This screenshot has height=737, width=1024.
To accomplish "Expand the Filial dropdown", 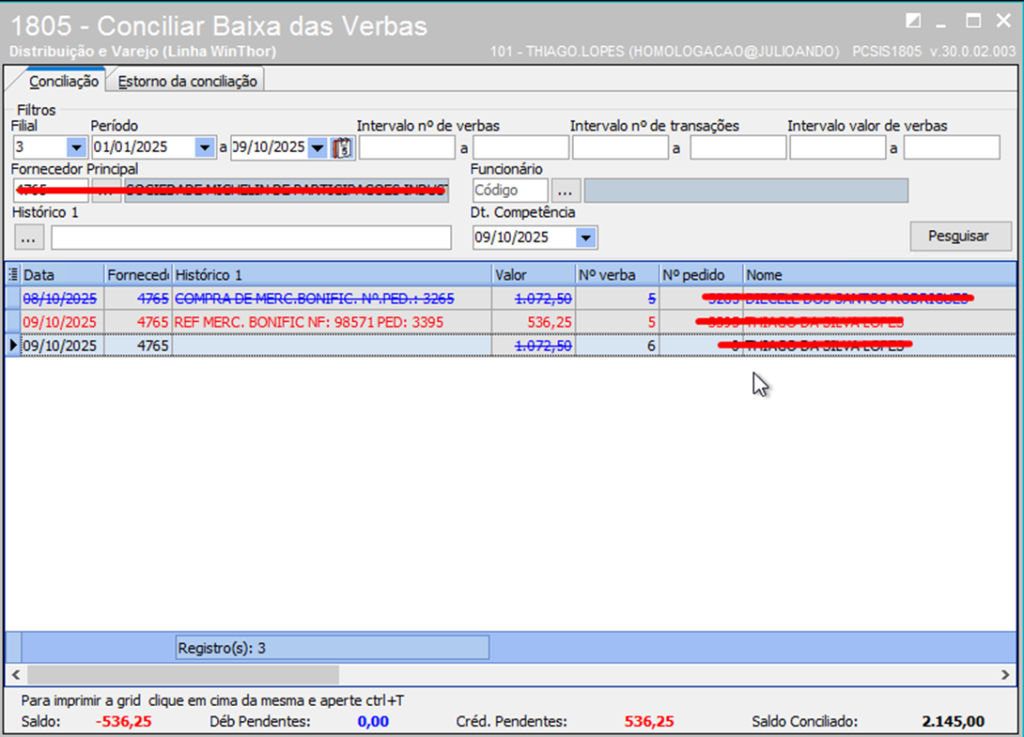I will (76, 148).
